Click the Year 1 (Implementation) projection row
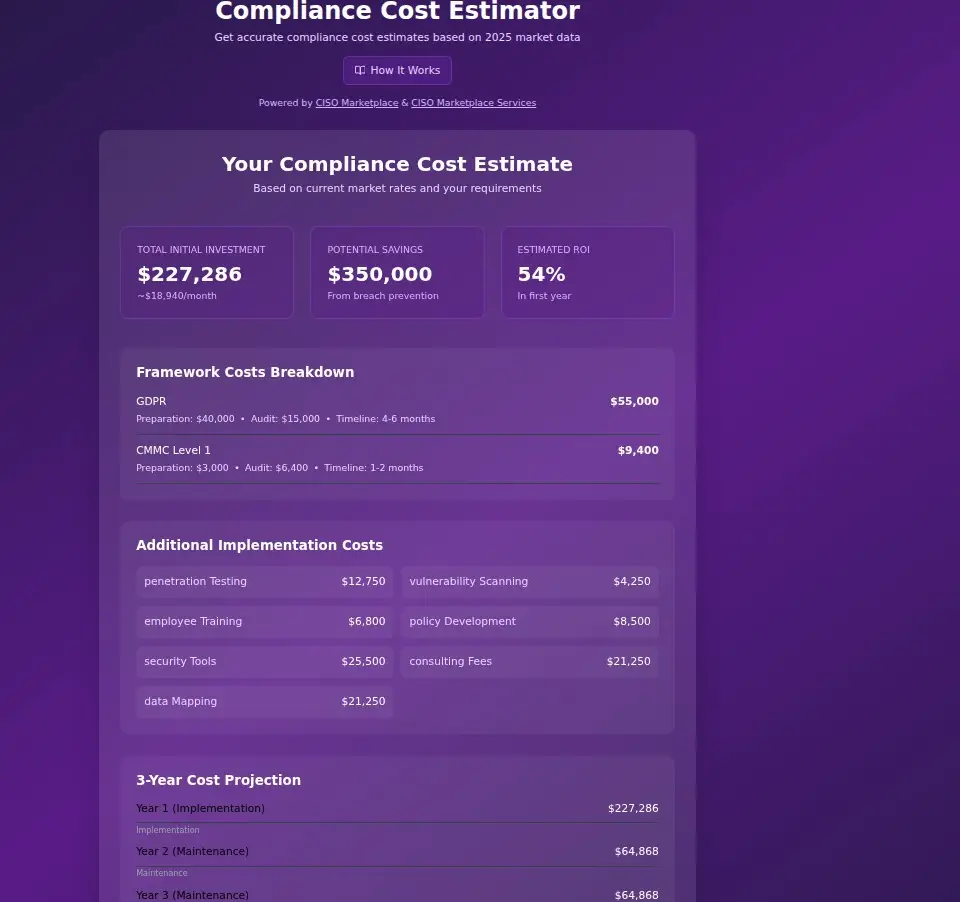The image size is (960, 902). pyautogui.click(x=397, y=808)
